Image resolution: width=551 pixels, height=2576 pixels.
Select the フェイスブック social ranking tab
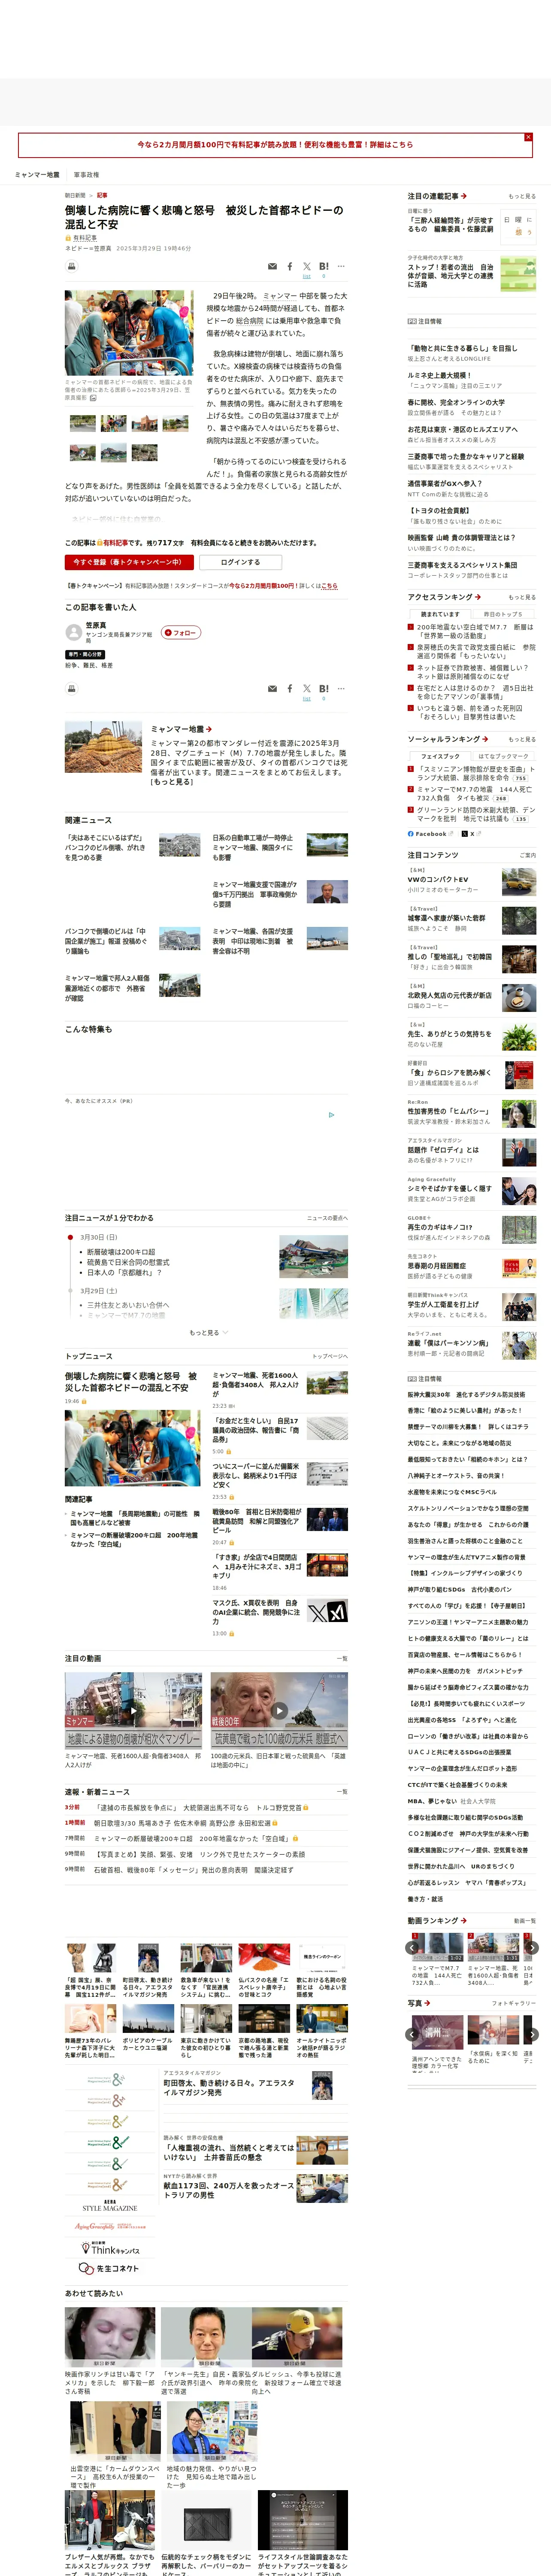tap(440, 756)
